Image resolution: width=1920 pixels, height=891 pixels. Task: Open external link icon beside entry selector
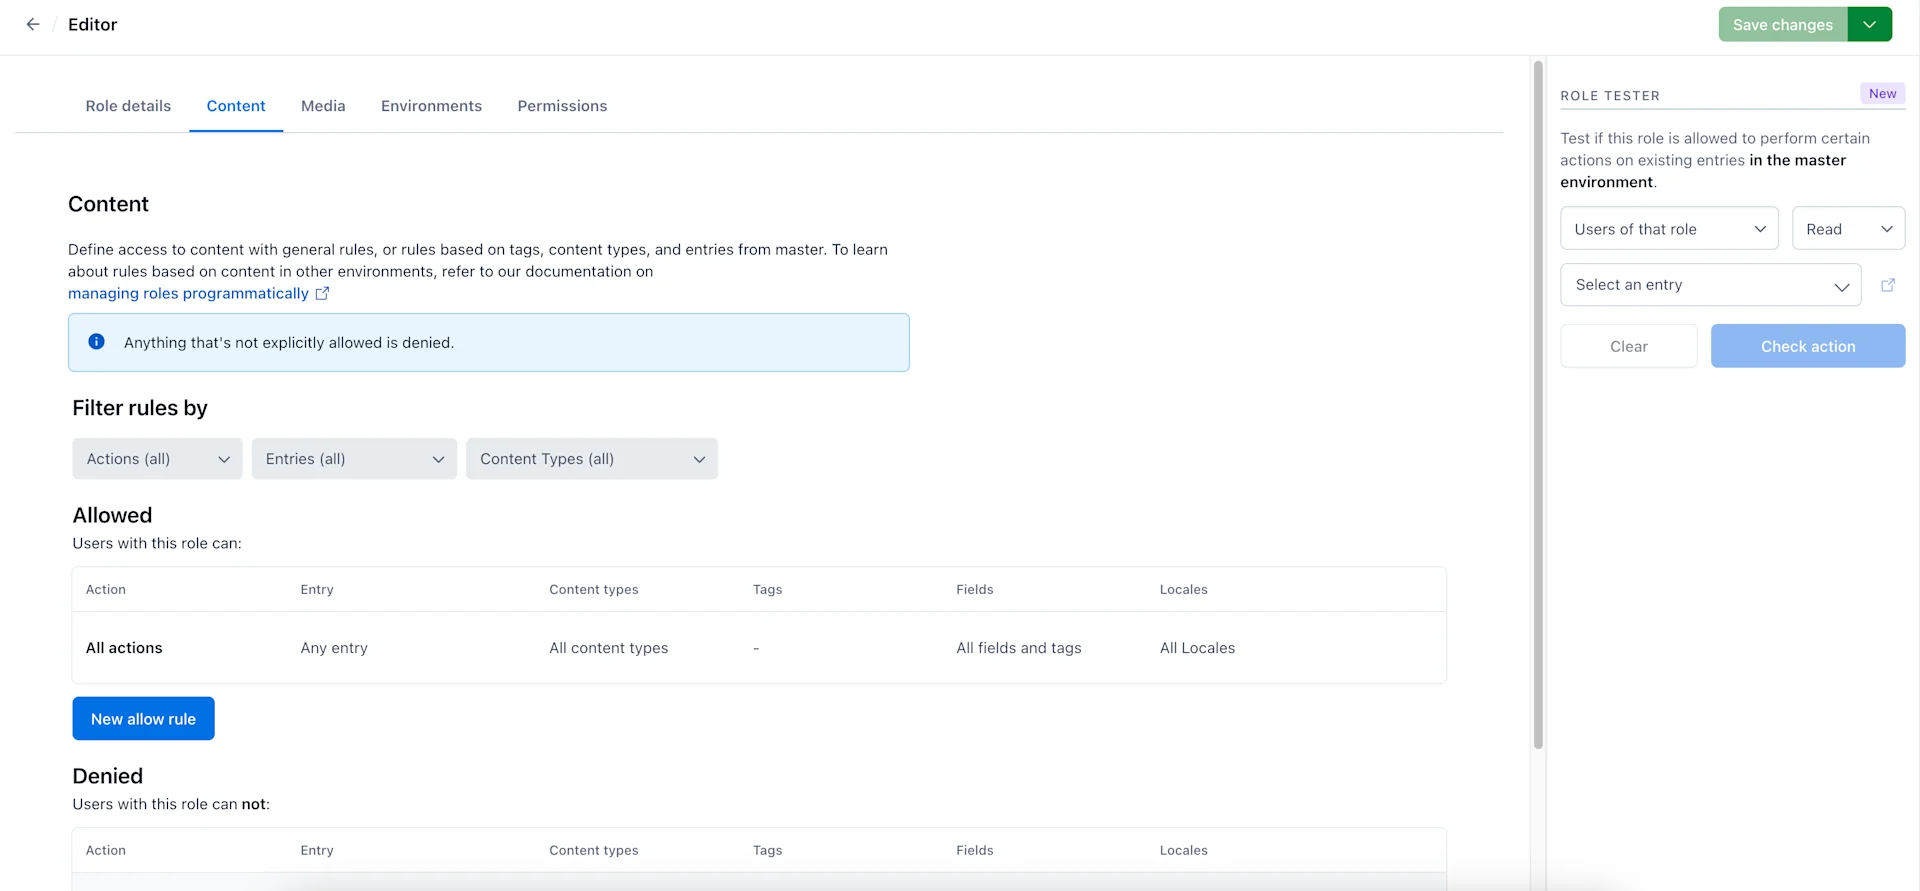click(x=1888, y=285)
